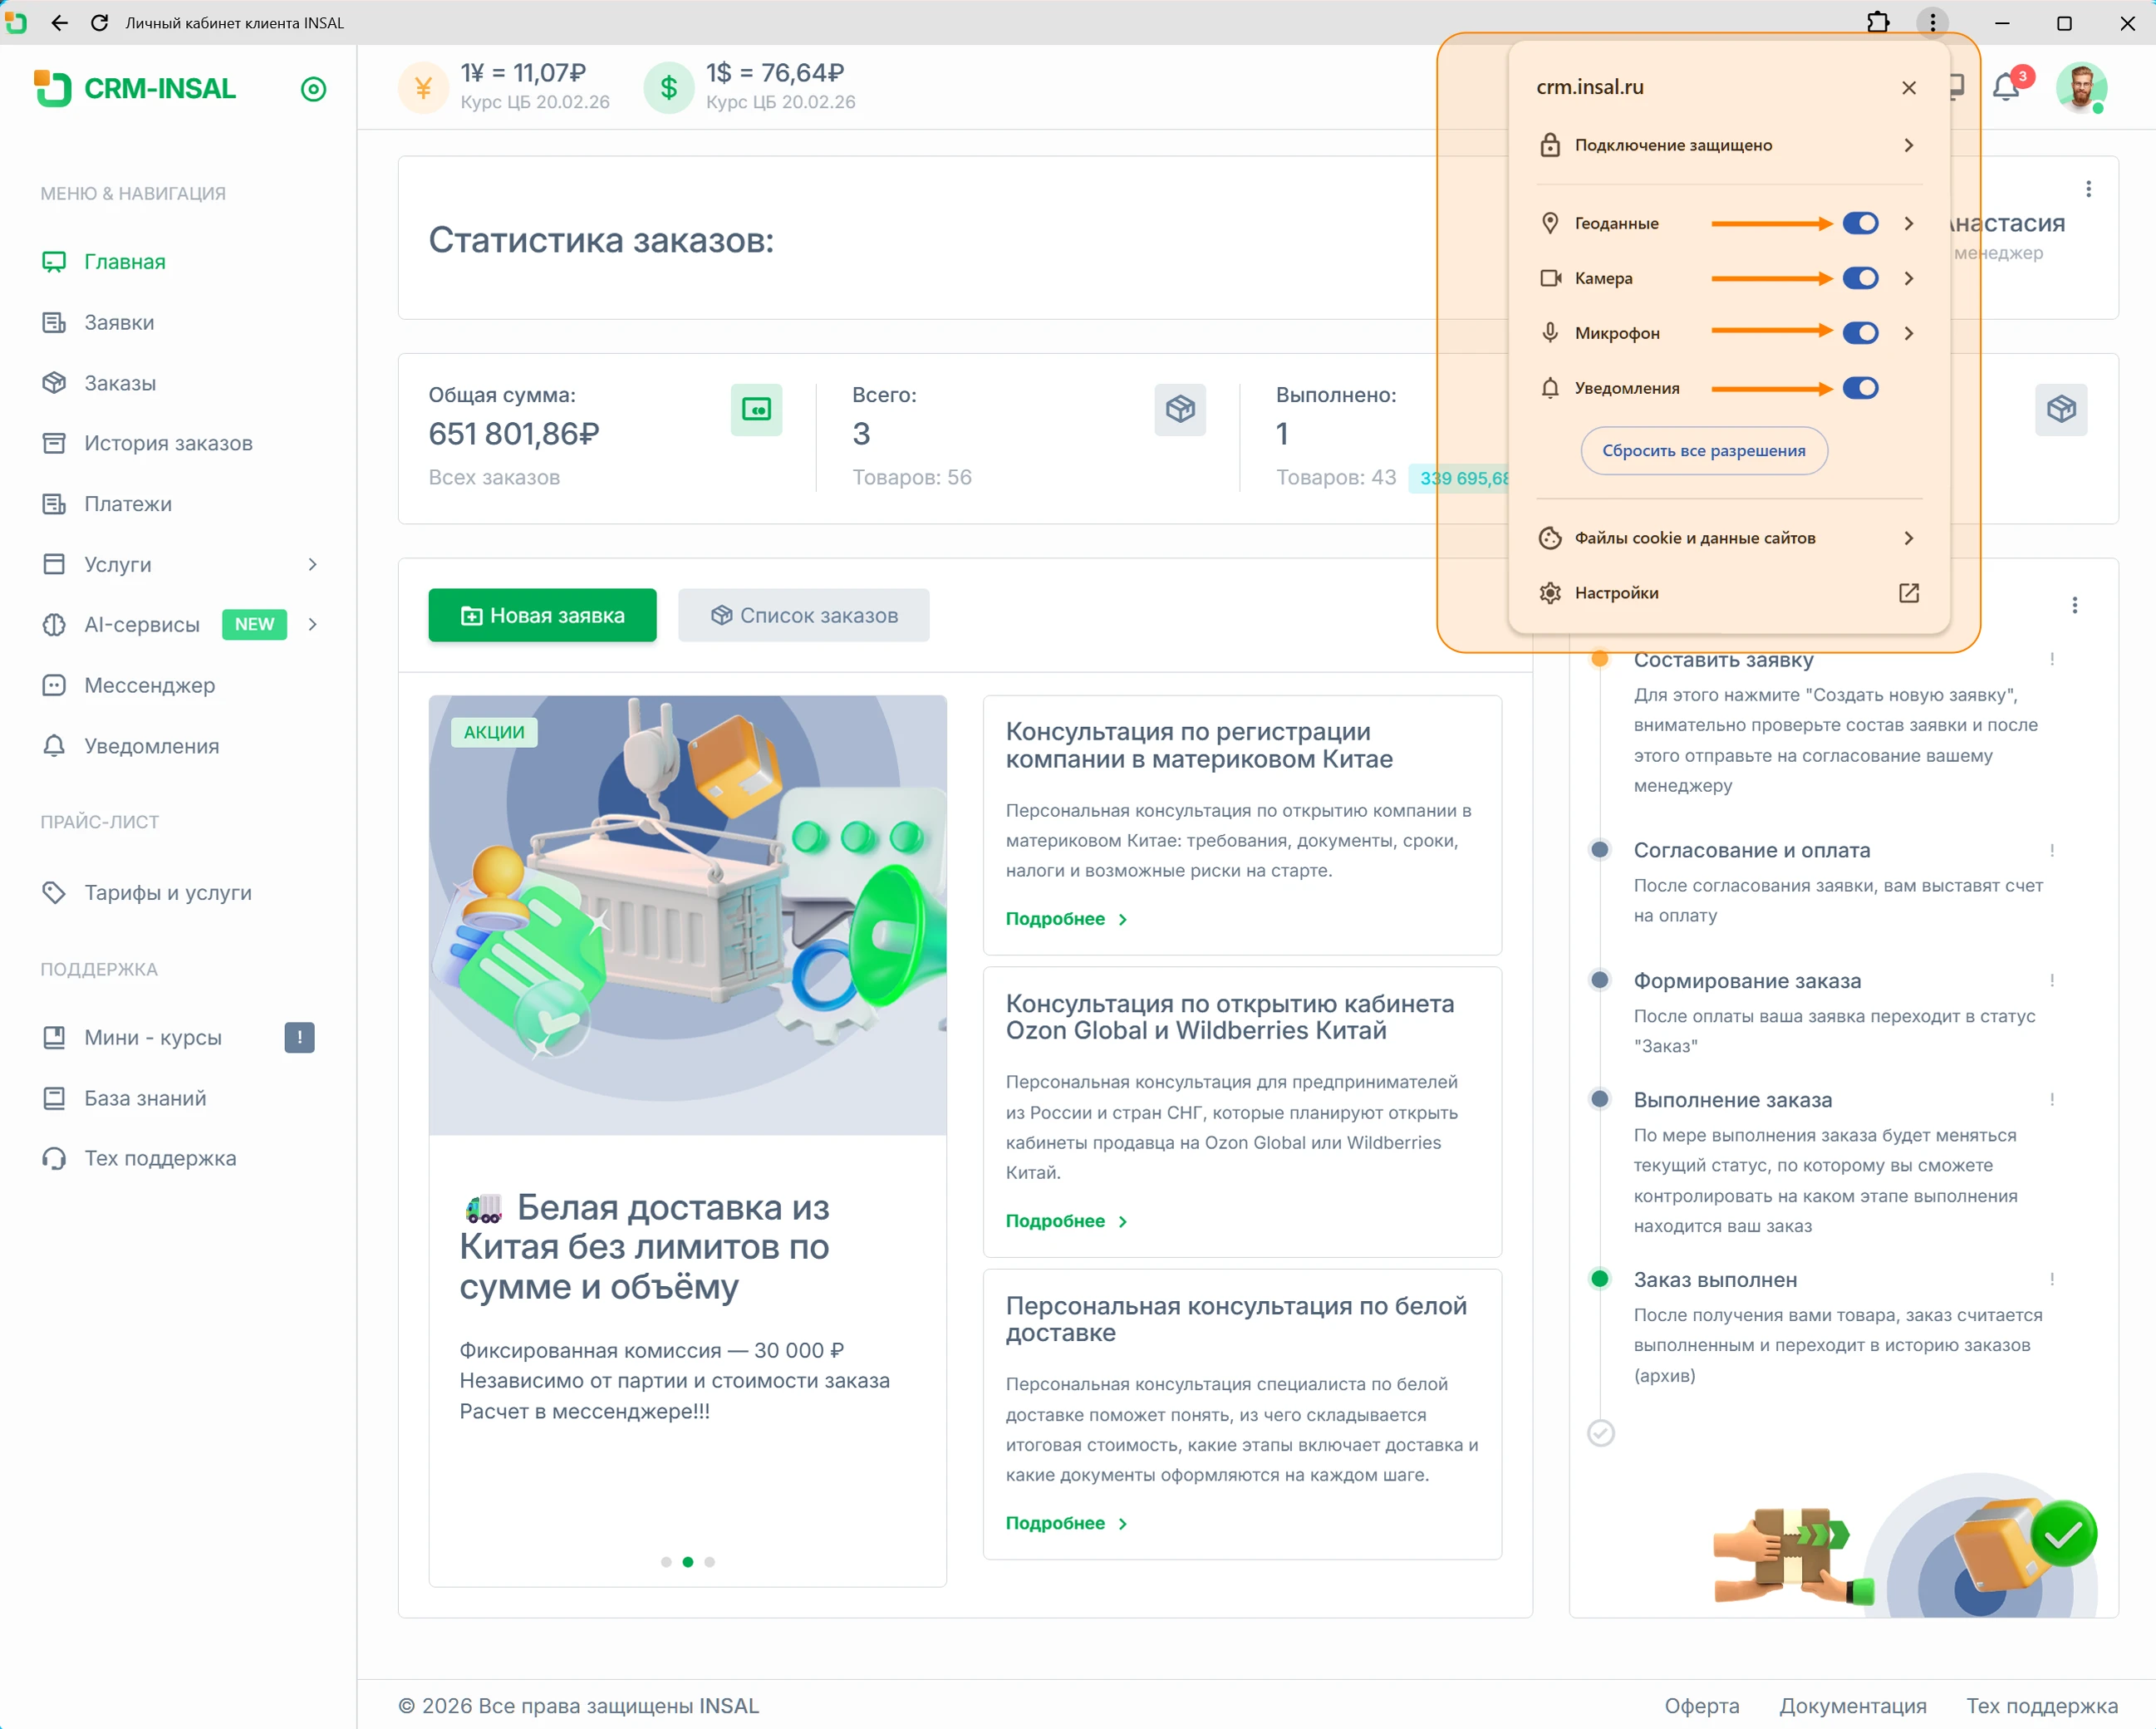The width and height of the screenshot is (2156, 1729).
Task: Reload the page with the refresh icon
Action: (x=99, y=22)
